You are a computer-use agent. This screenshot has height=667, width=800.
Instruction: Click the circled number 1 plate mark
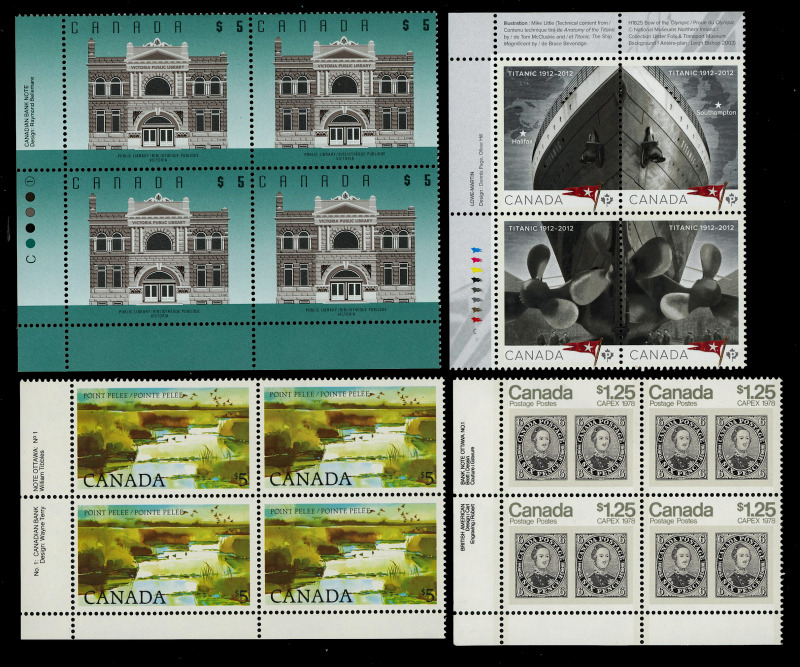(x=31, y=183)
